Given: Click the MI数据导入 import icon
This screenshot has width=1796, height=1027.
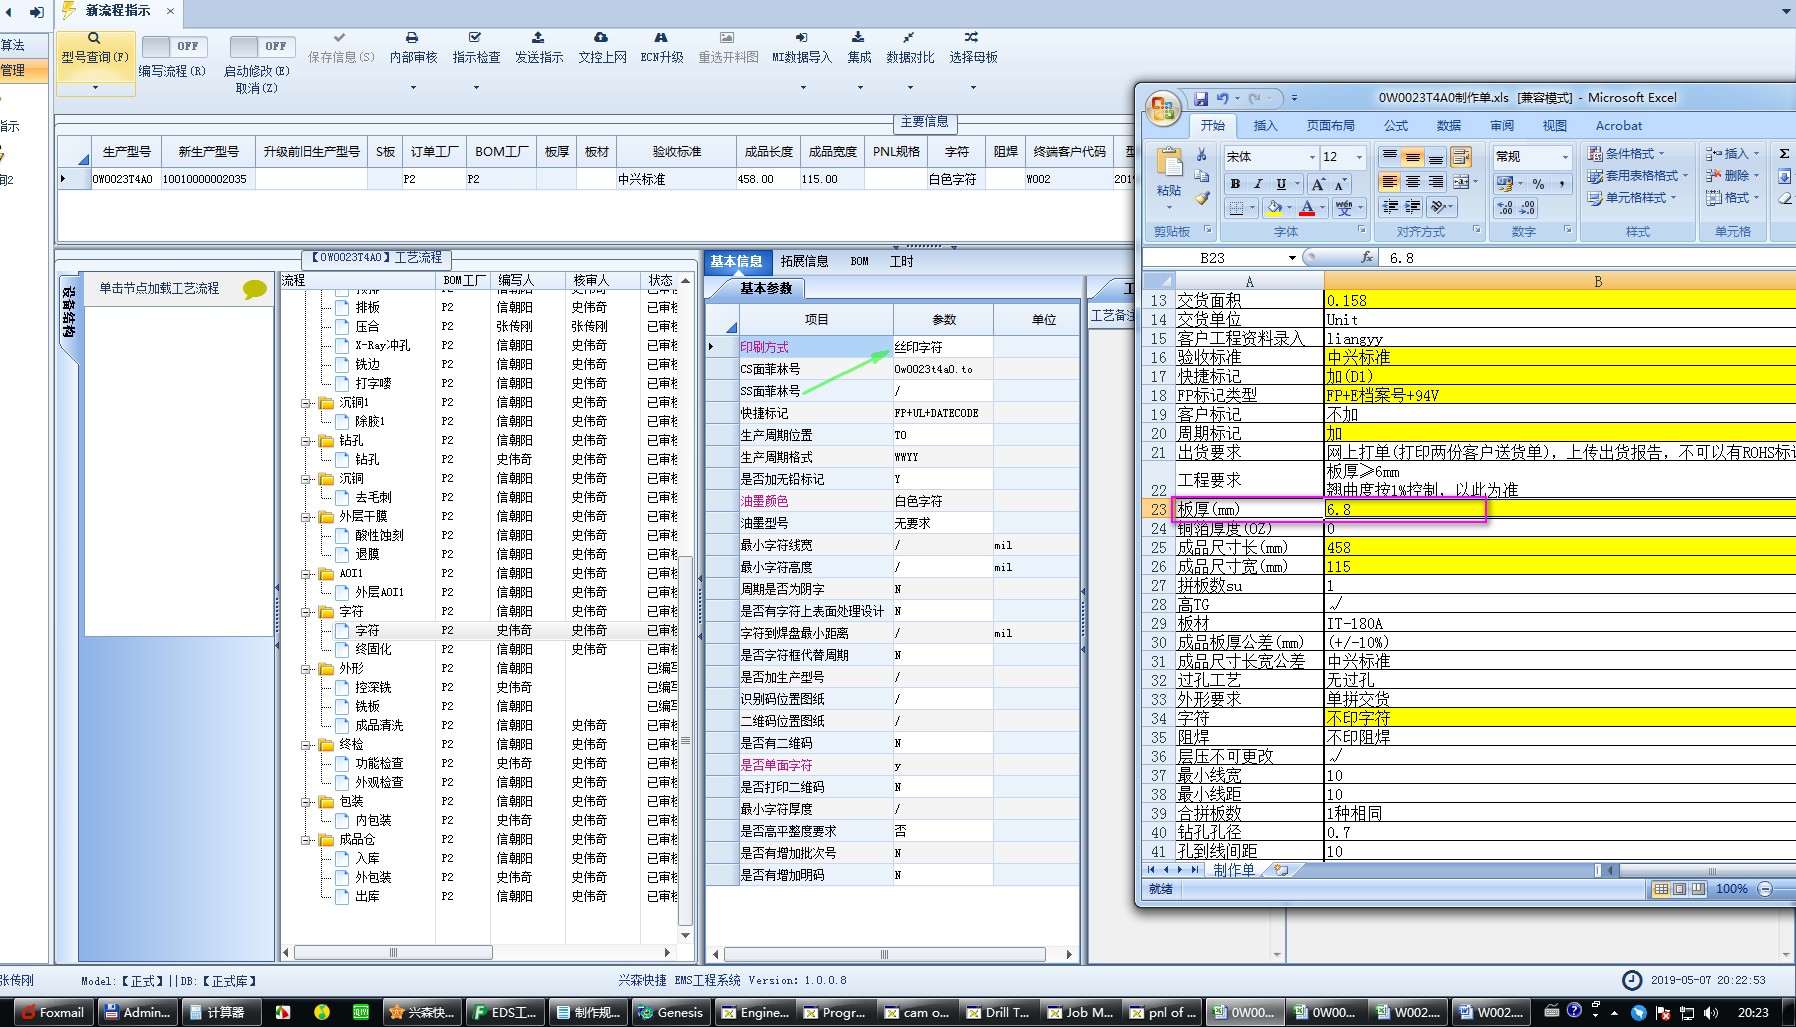Looking at the screenshot, I should [x=801, y=38].
